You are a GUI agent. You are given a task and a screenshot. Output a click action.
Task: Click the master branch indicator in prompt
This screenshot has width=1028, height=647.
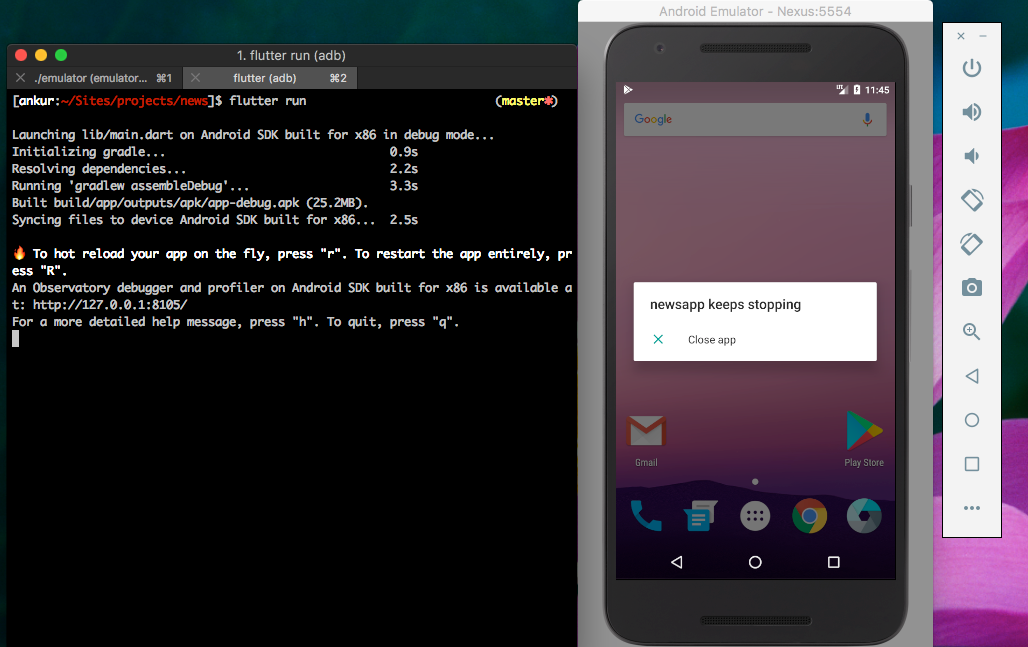[x=526, y=101]
